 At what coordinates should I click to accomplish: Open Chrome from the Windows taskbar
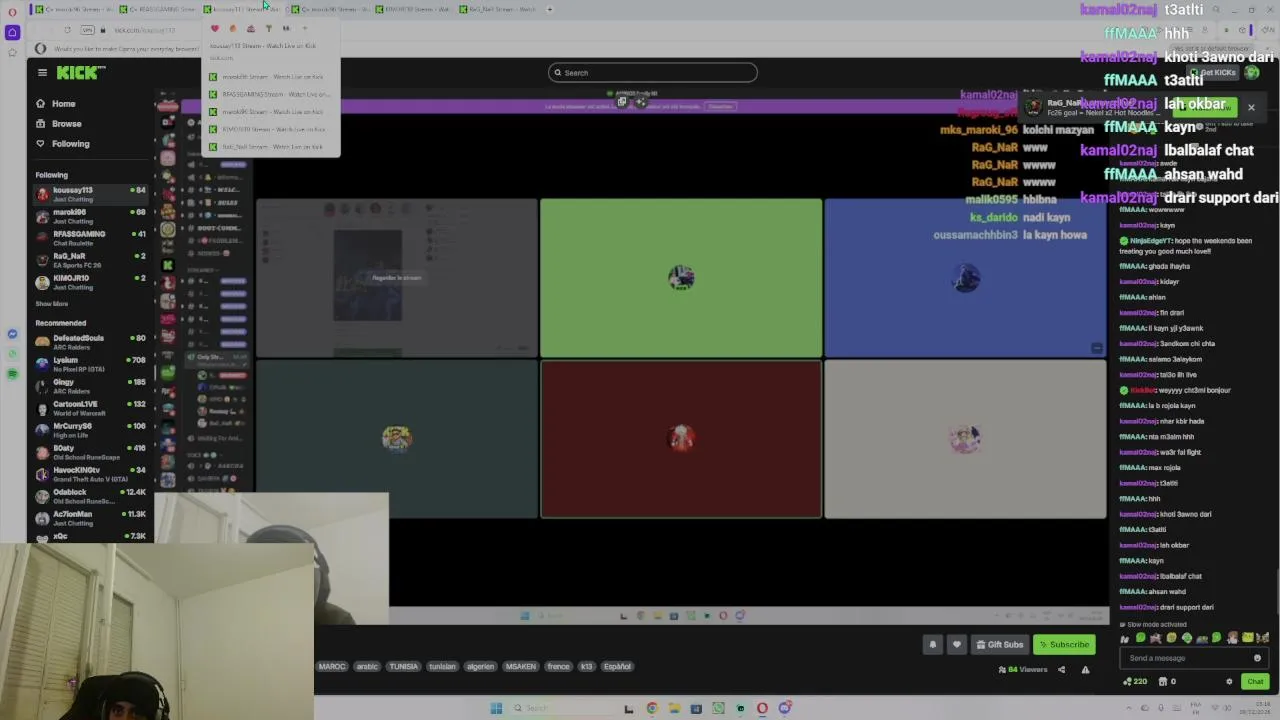pos(652,709)
